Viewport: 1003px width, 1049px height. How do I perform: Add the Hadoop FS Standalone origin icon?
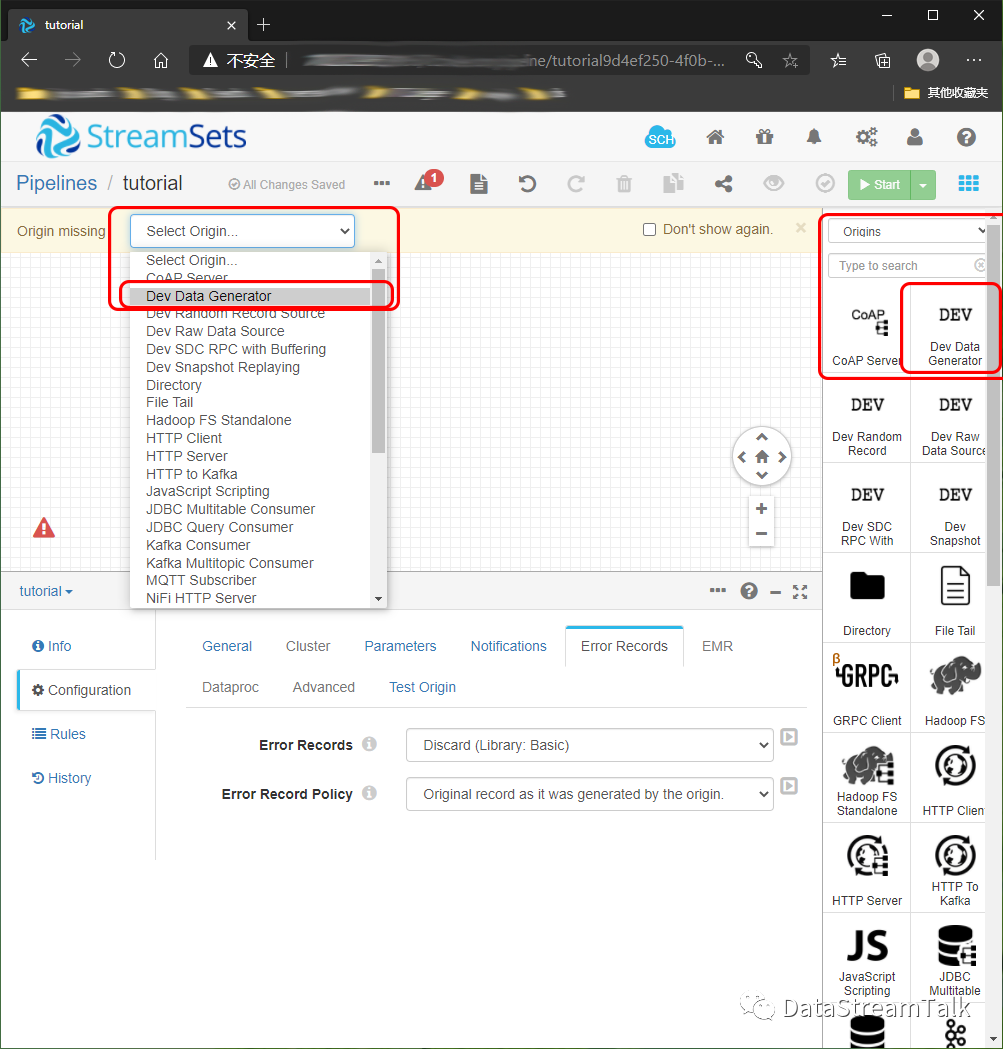(867, 765)
